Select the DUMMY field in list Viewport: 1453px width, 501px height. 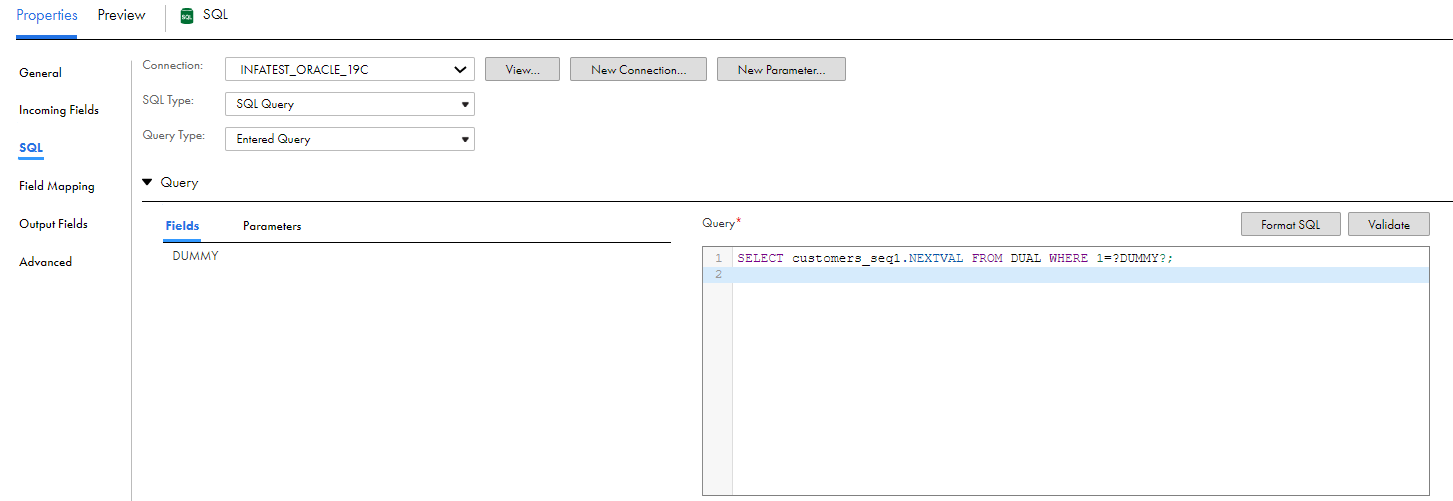coord(195,256)
